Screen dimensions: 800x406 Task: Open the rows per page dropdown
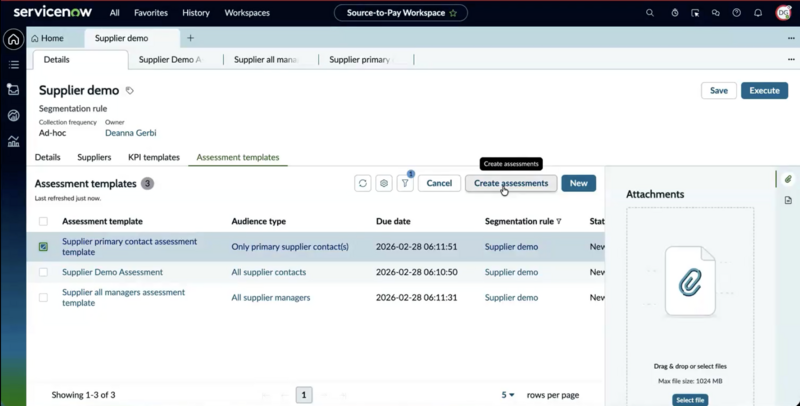(508, 395)
